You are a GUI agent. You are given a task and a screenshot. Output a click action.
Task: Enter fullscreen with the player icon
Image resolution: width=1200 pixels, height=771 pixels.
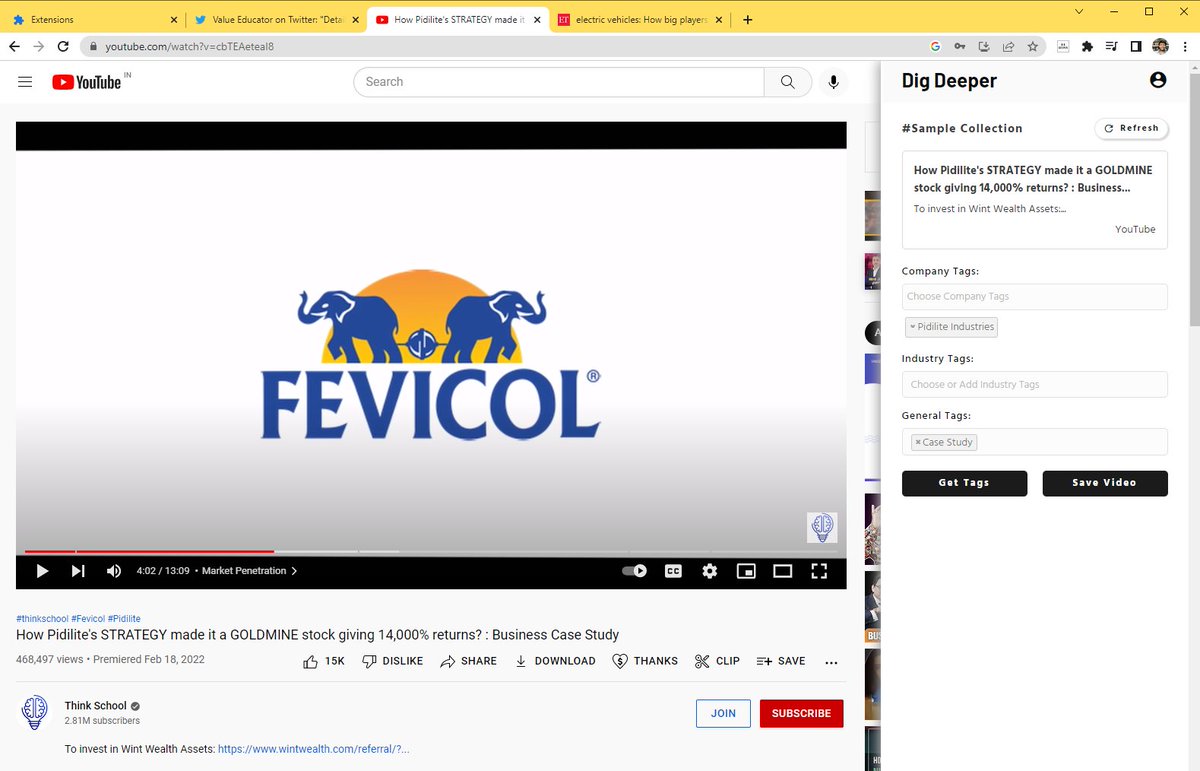819,570
